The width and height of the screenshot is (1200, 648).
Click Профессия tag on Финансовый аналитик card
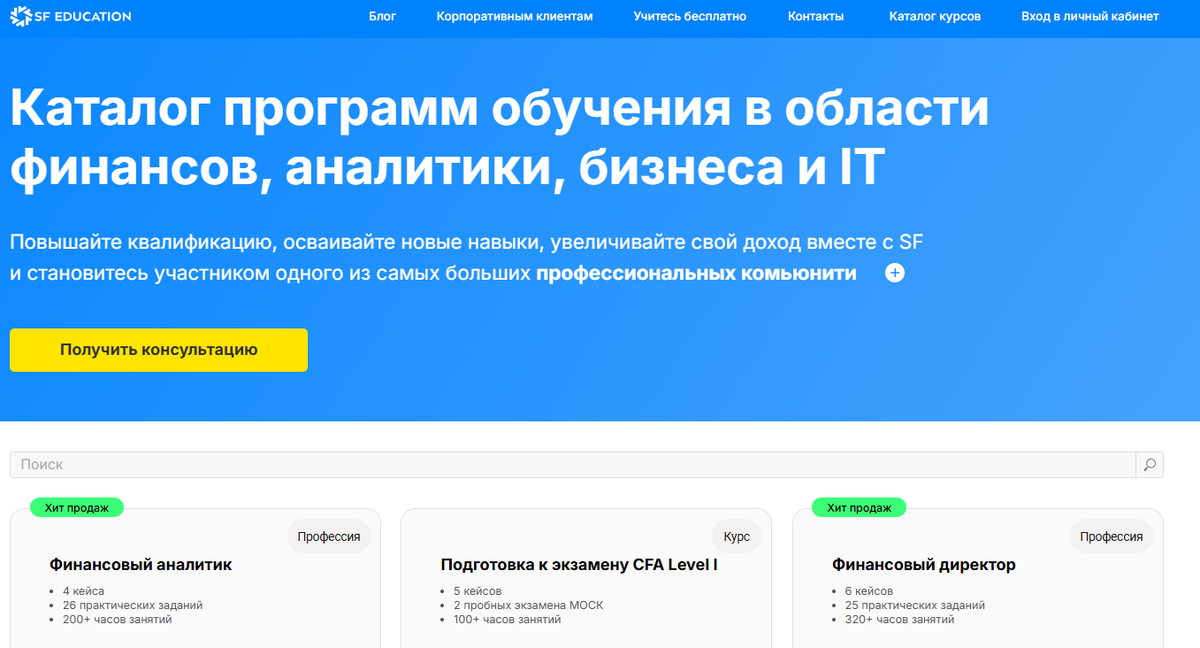point(329,536)
